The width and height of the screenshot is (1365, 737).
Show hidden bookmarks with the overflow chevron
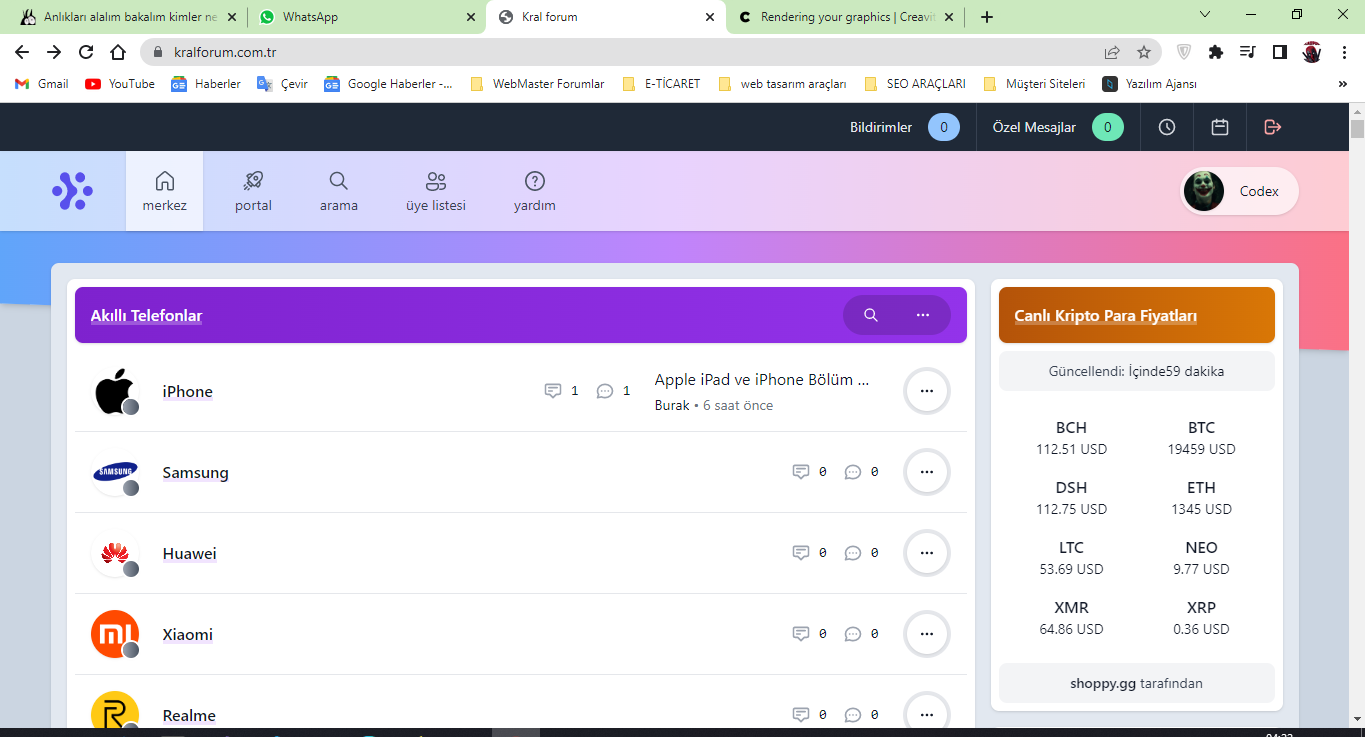coord(1342,84)
